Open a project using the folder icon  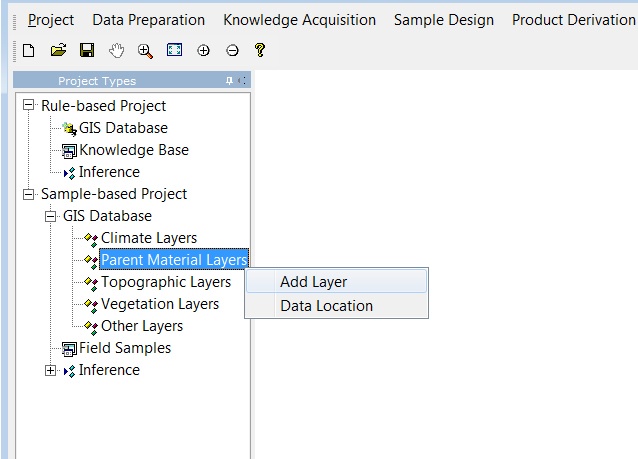pos(58,50)
